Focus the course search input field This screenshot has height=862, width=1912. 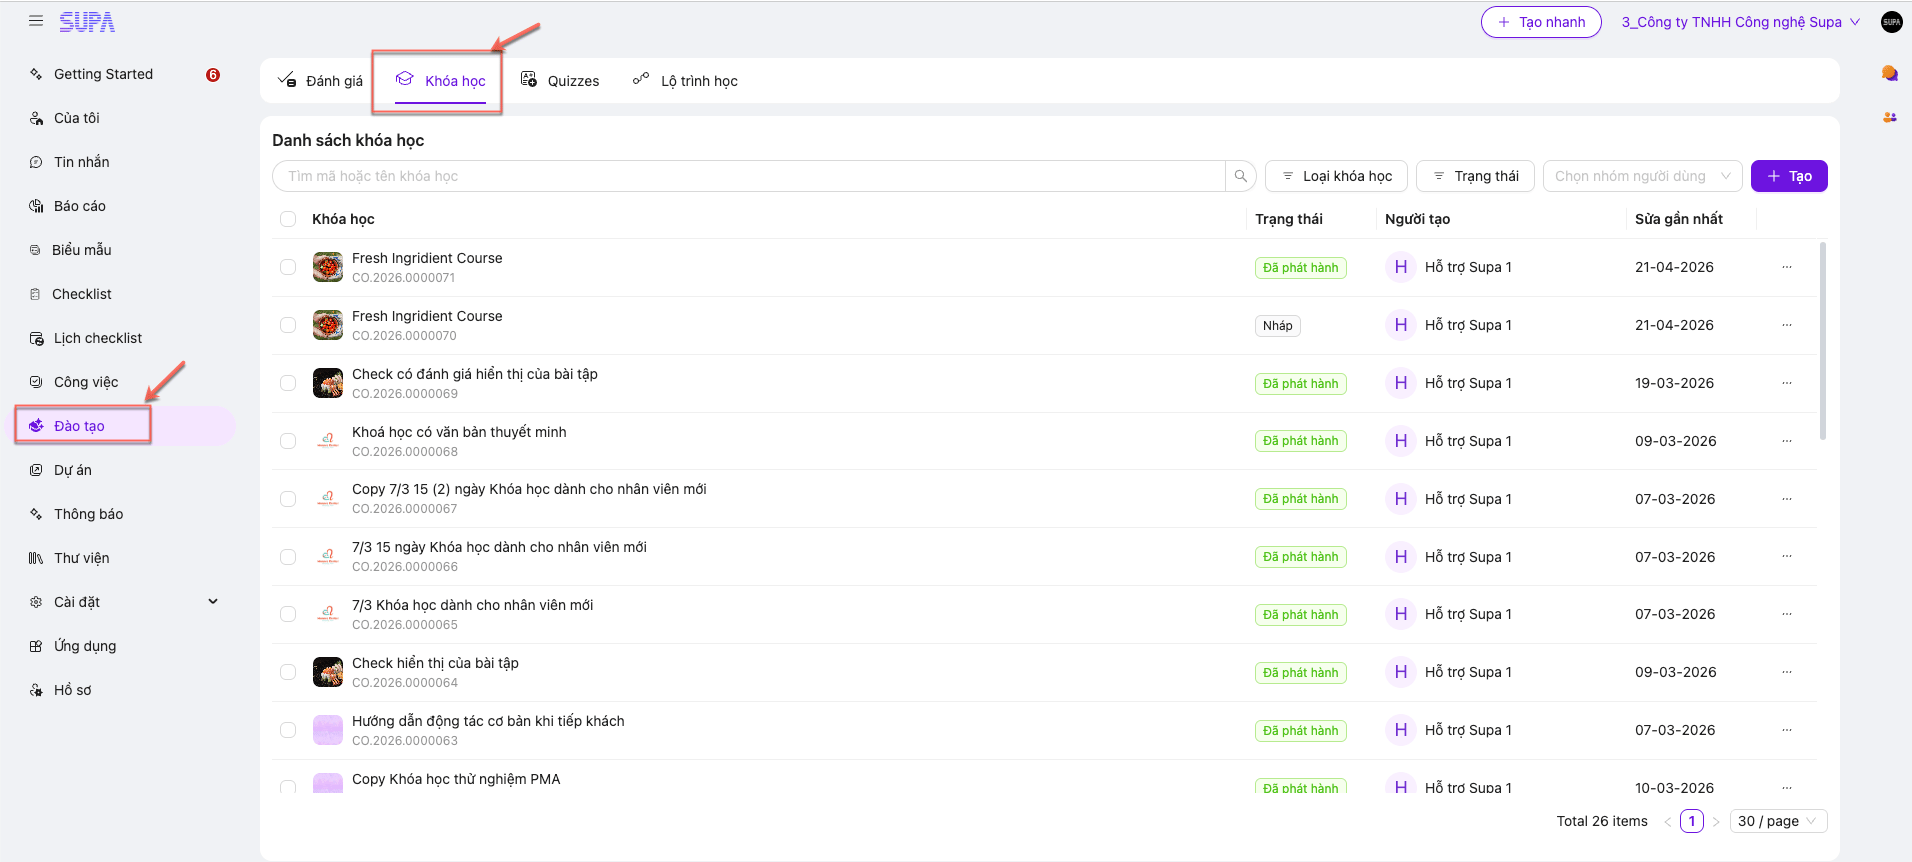click(x=749, y=176)
